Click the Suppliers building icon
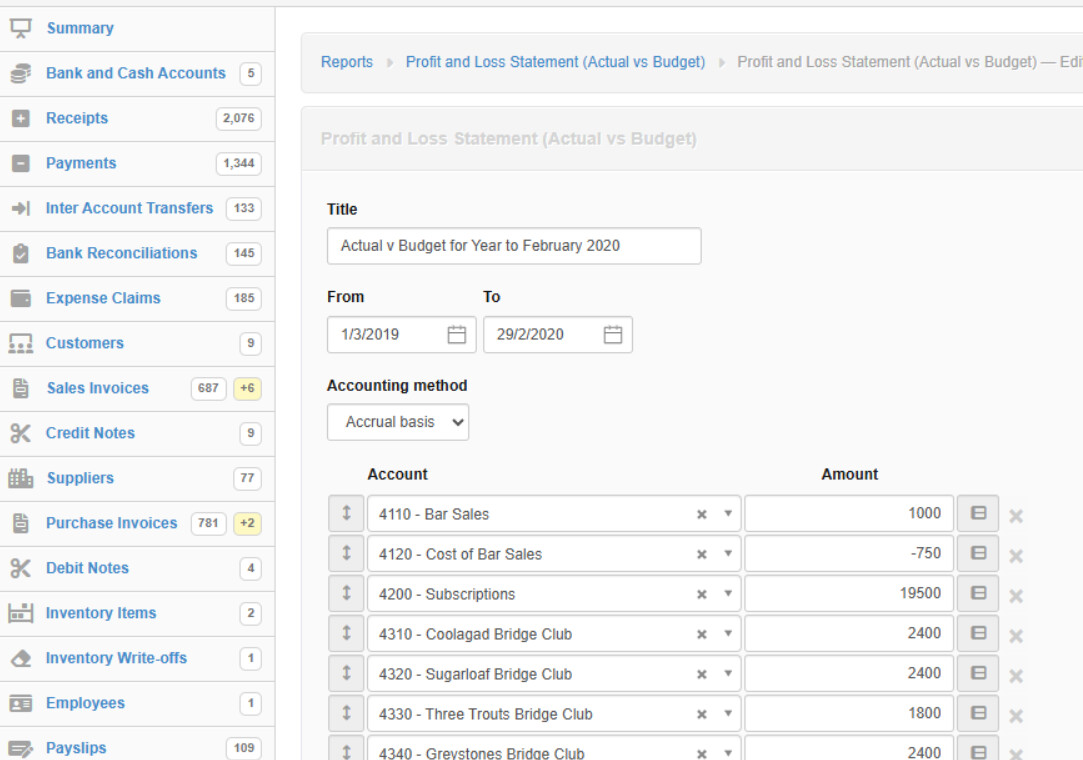Image resolution: width=1083 pixels, height=760 pixels. pos(21,478)
